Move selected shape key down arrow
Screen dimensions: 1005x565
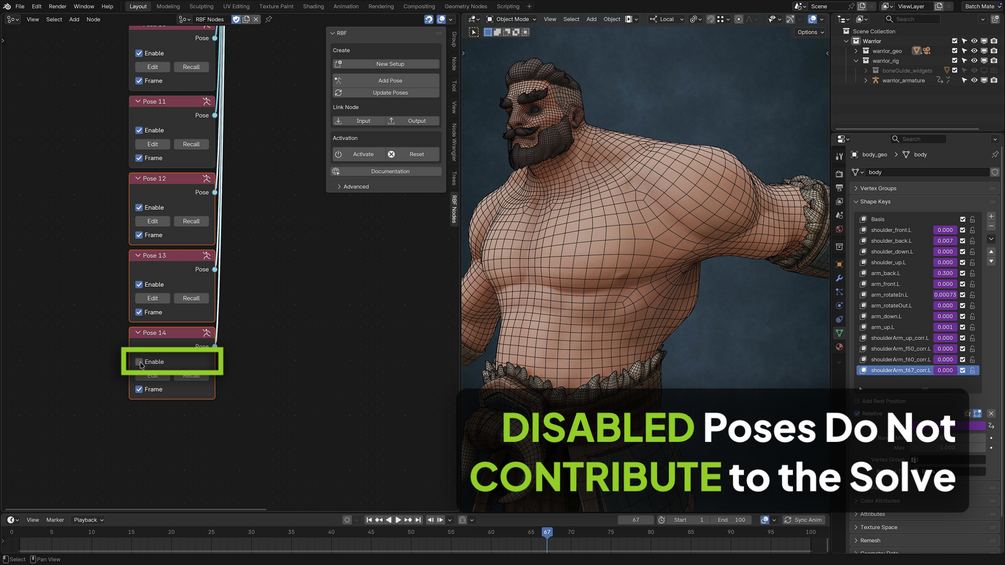tap(991, 261)
